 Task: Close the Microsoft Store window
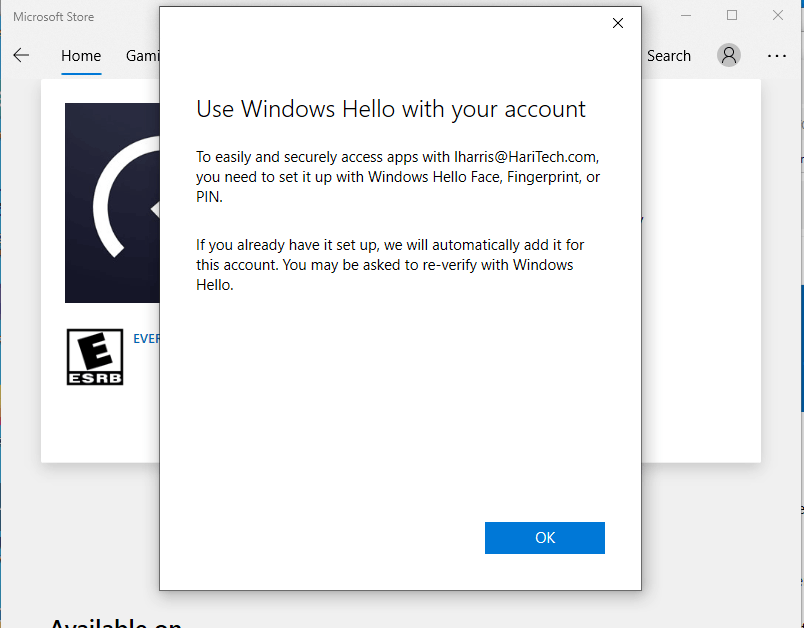778,16
